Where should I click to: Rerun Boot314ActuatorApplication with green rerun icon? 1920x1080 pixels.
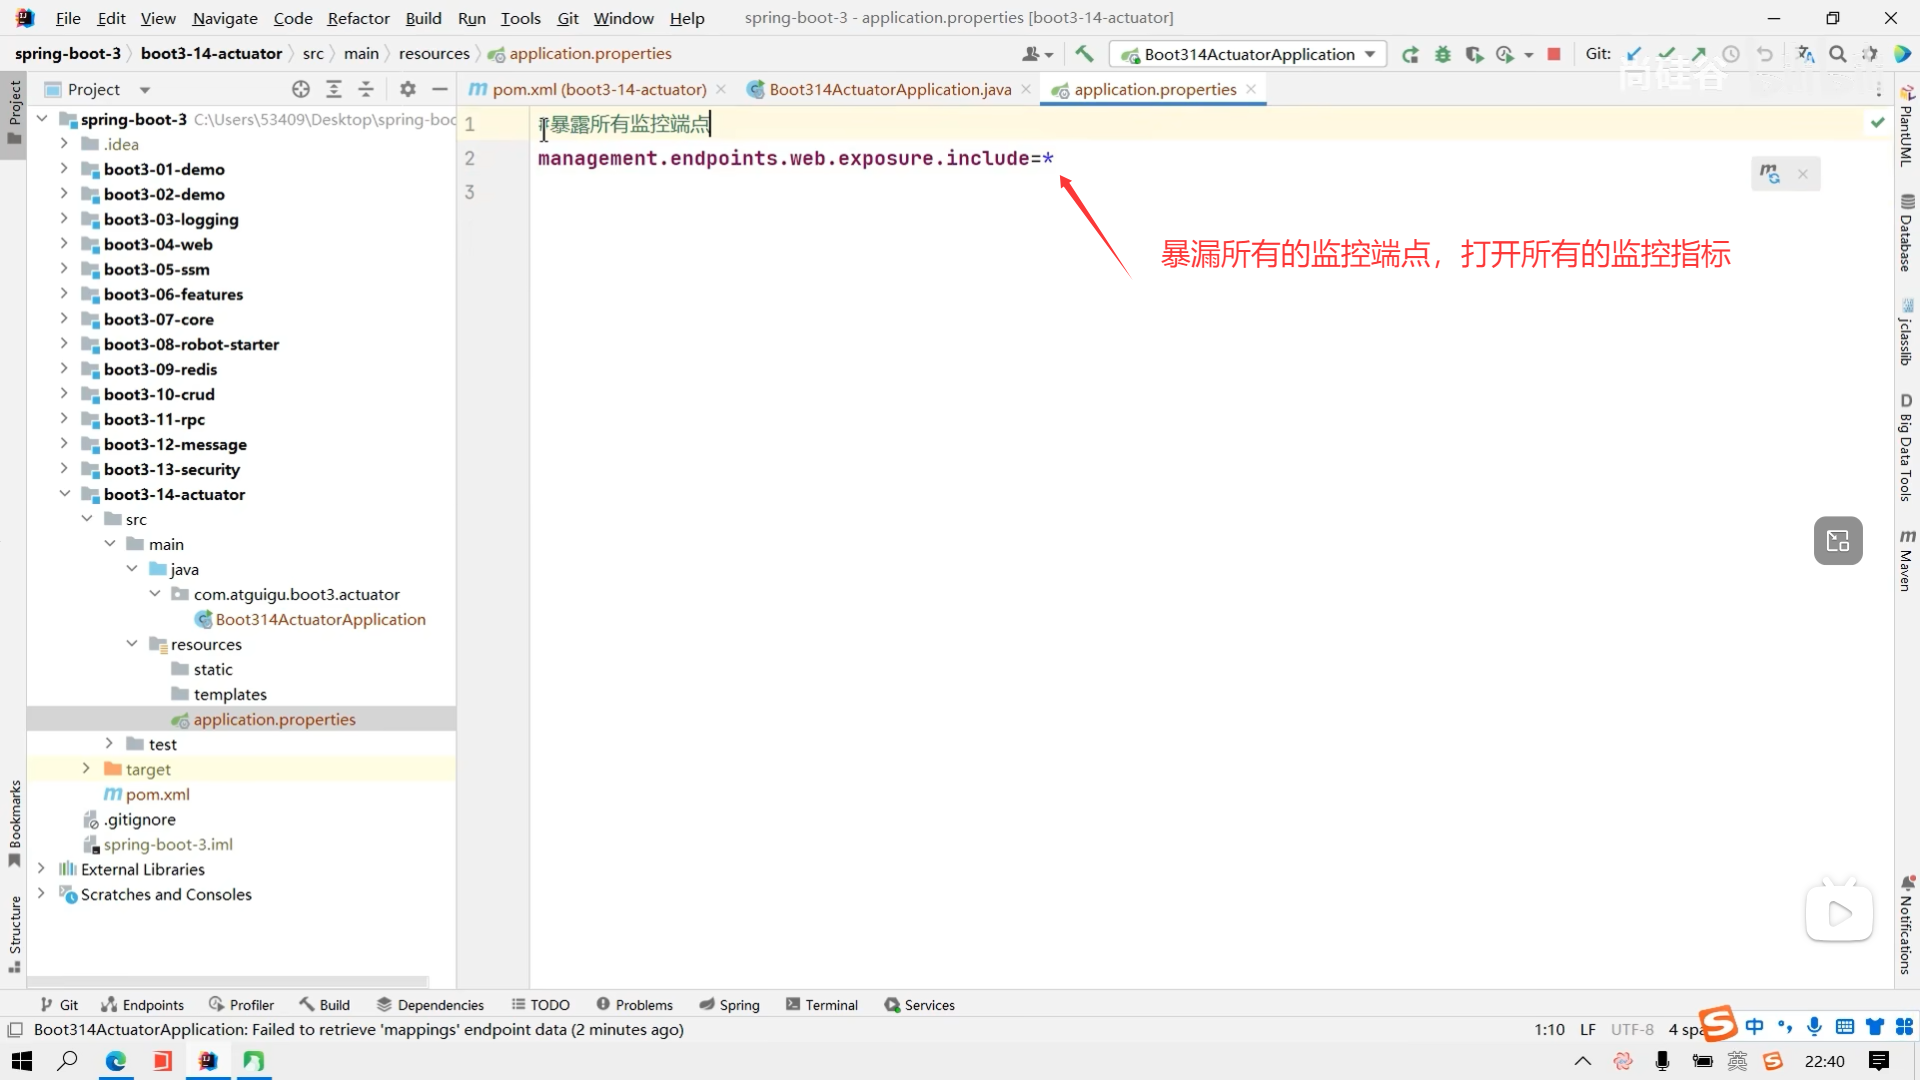(x=1410, y=54)
